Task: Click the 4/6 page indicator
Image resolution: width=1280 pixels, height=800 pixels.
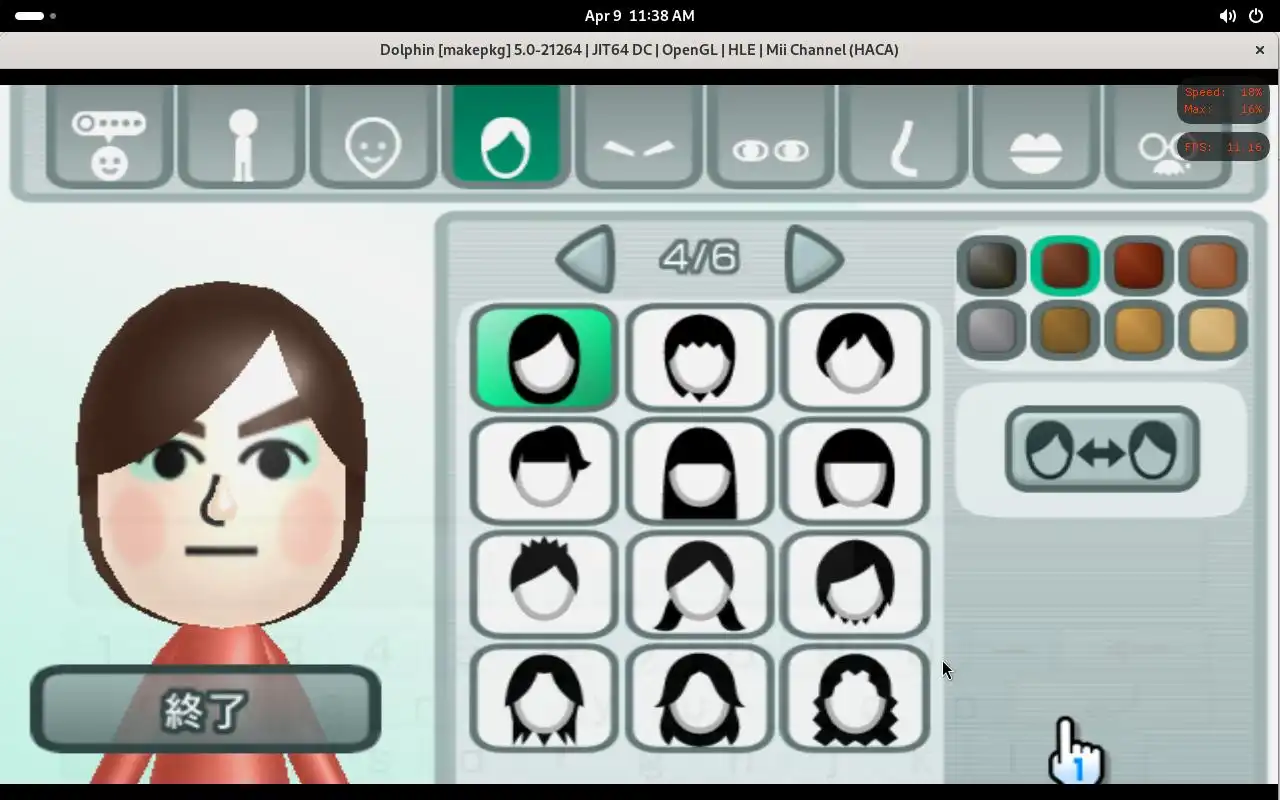Action: pos(699,258)
